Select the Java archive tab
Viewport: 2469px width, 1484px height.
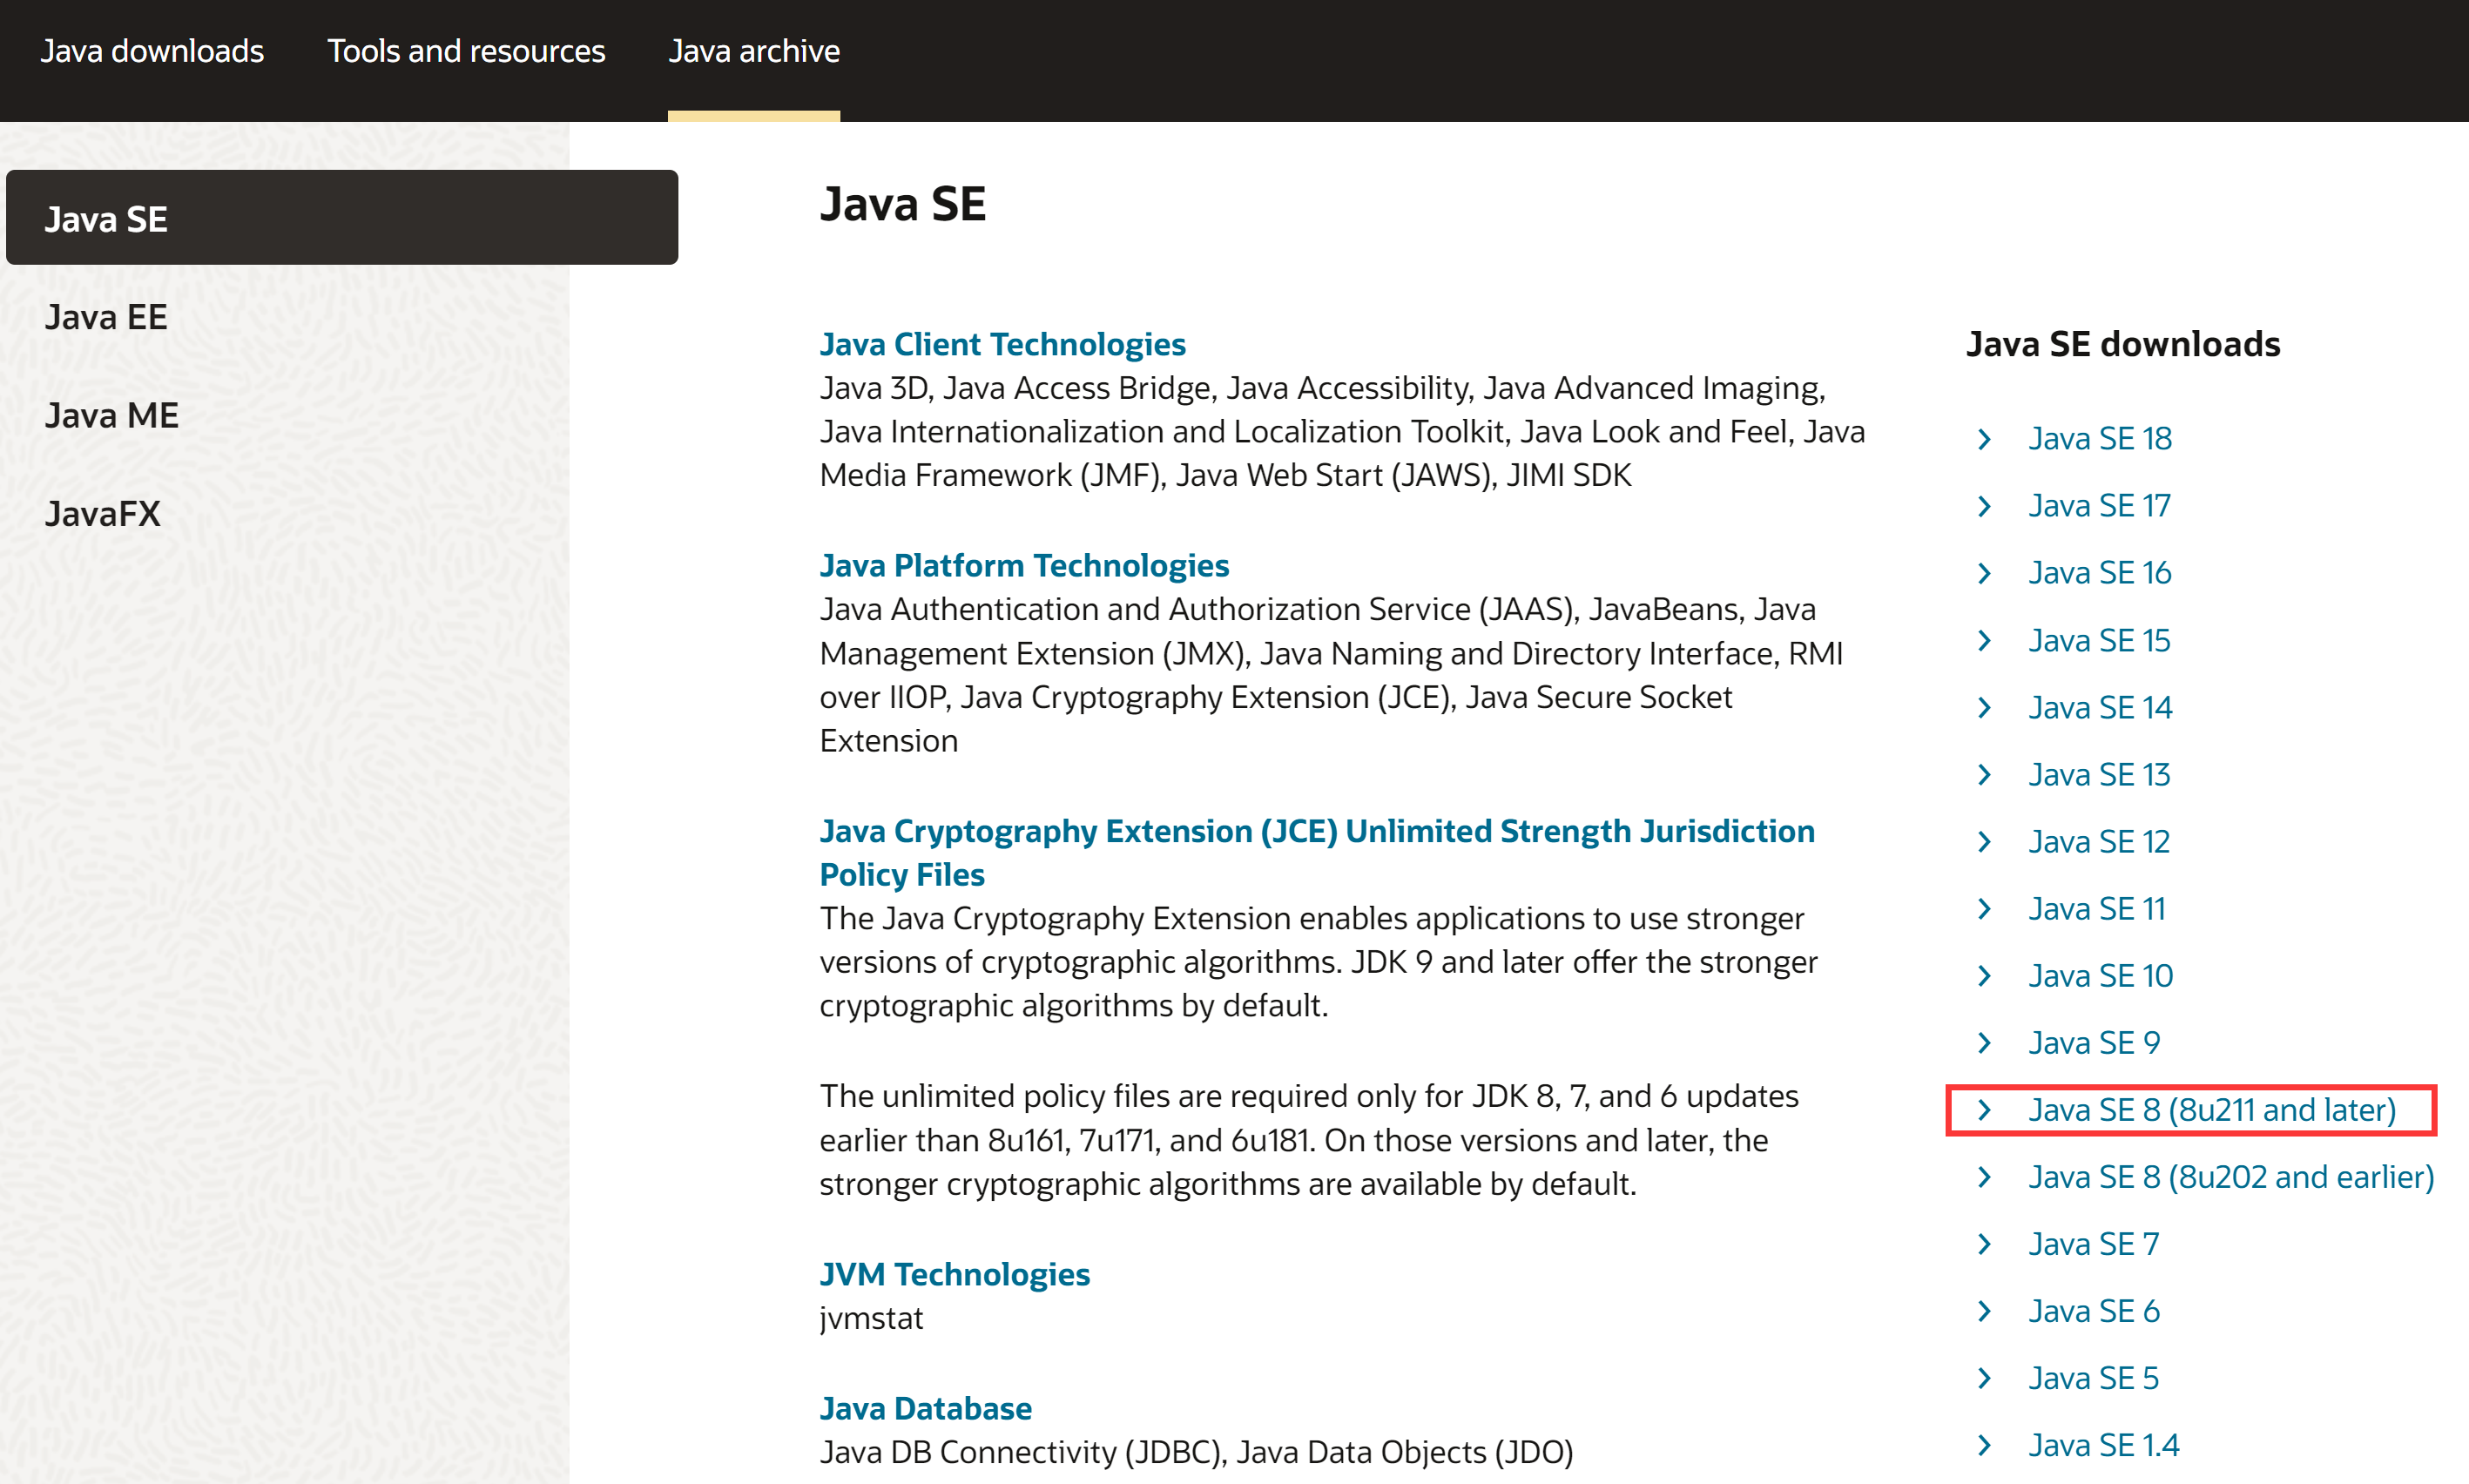point(754,51)
